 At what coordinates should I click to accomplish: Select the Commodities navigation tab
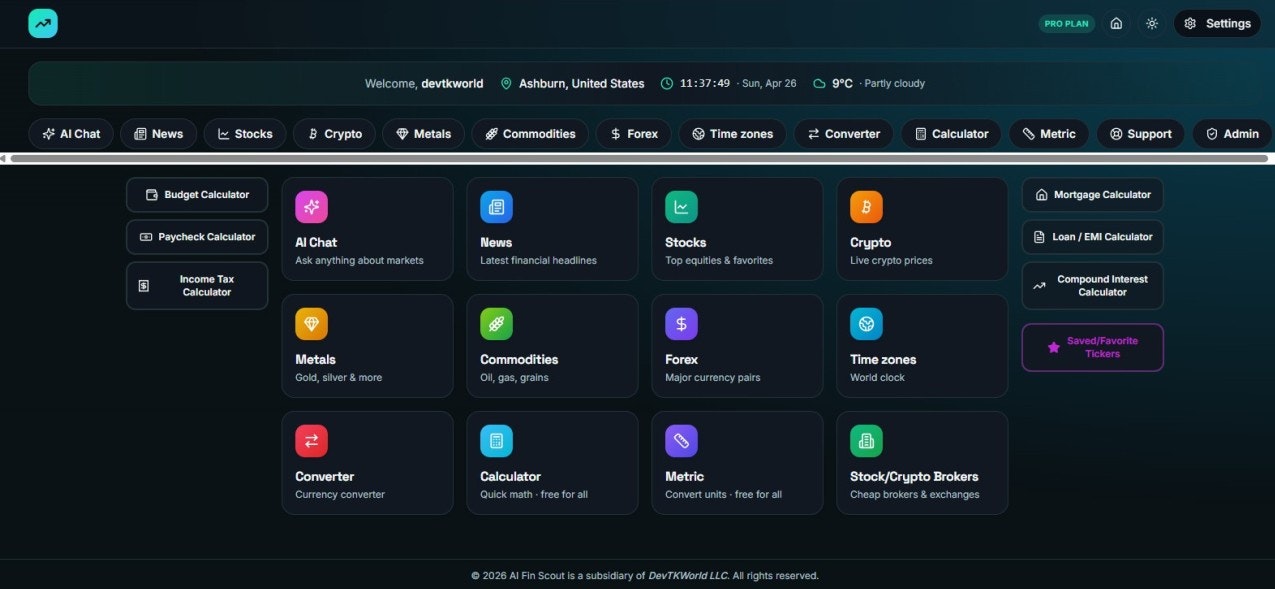point(530,134)
